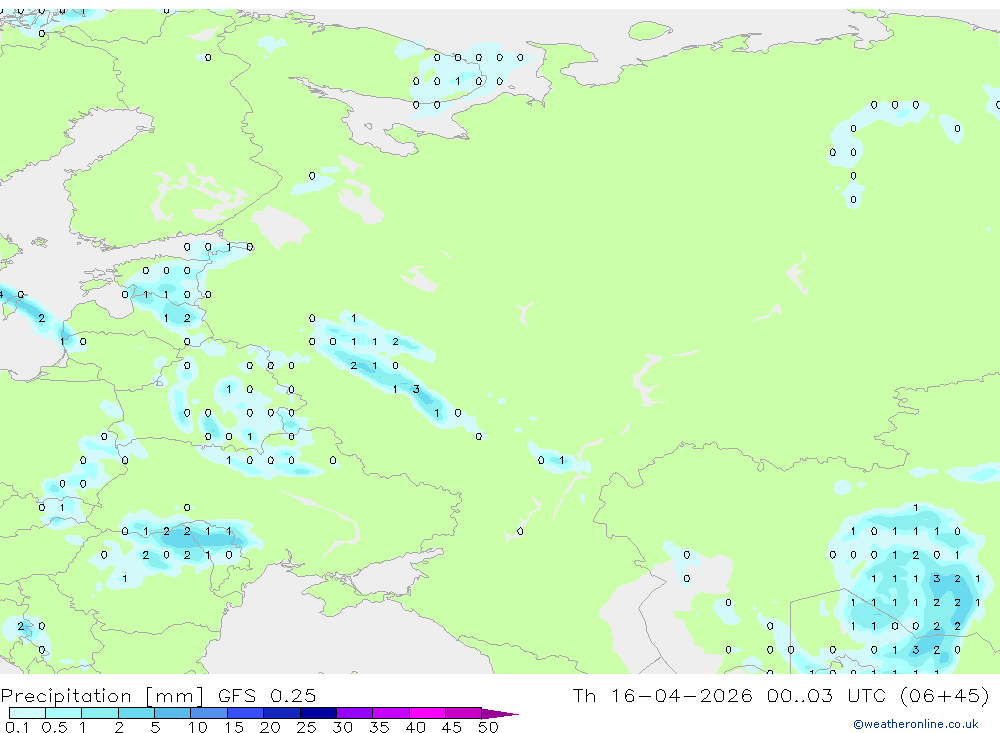Click the '00..03 UTC' time range text
Viewport: 1000px width, 733px height.
826,695
